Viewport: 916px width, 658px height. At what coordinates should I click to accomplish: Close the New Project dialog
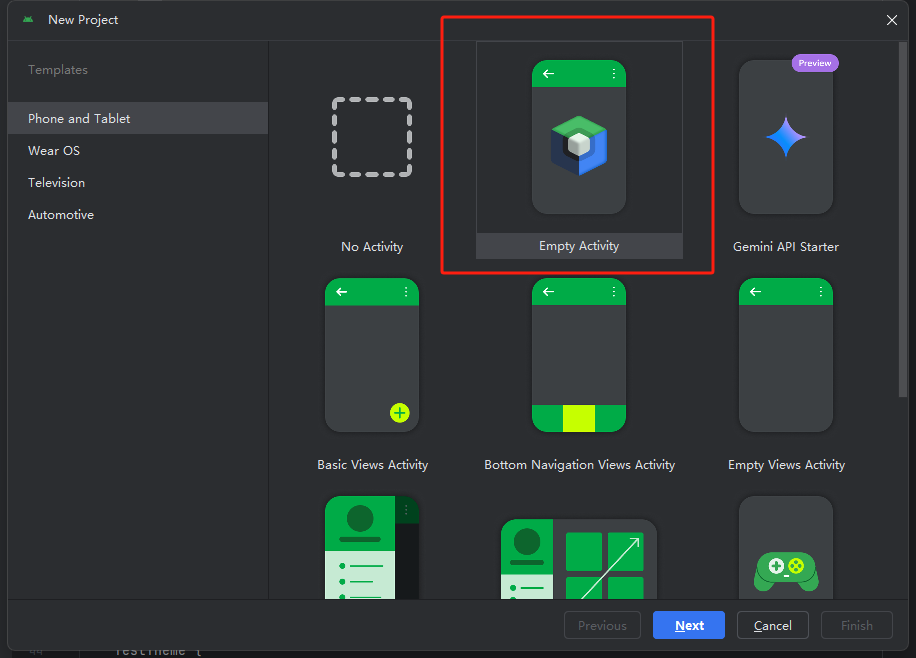(x=891, y=20)
